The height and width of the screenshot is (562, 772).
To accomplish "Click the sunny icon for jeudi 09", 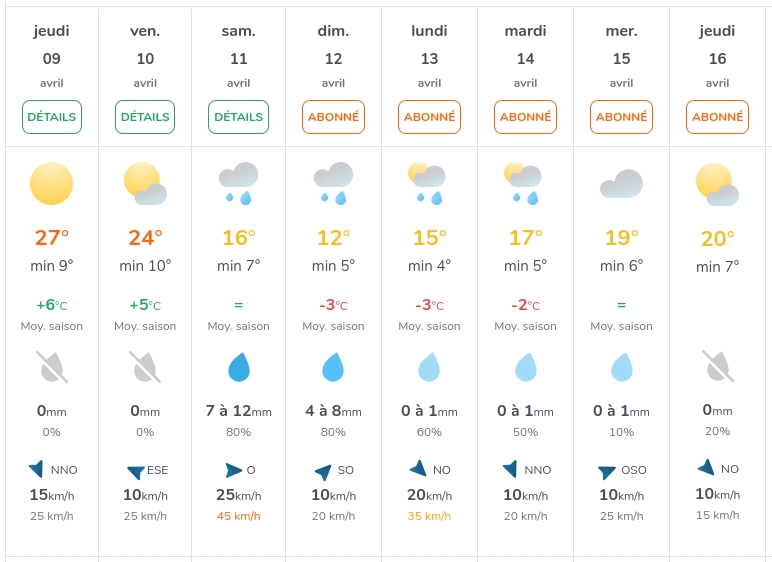I will tap(52, 183).
